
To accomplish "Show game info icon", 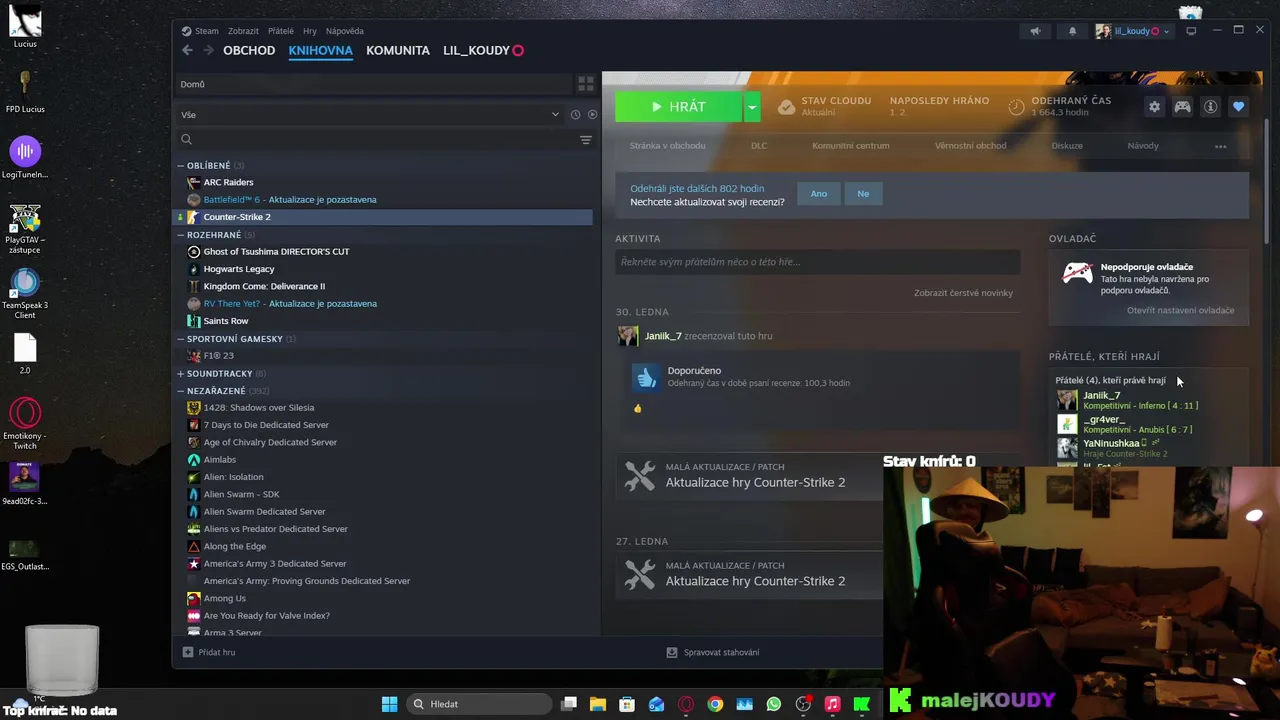I will [1210, 107].
